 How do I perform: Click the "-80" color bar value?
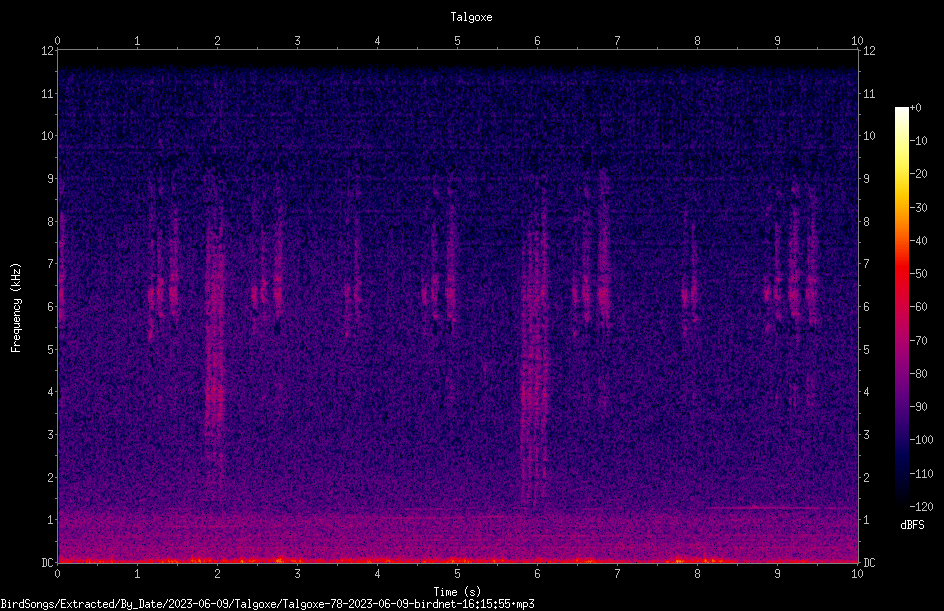[919, 374]
